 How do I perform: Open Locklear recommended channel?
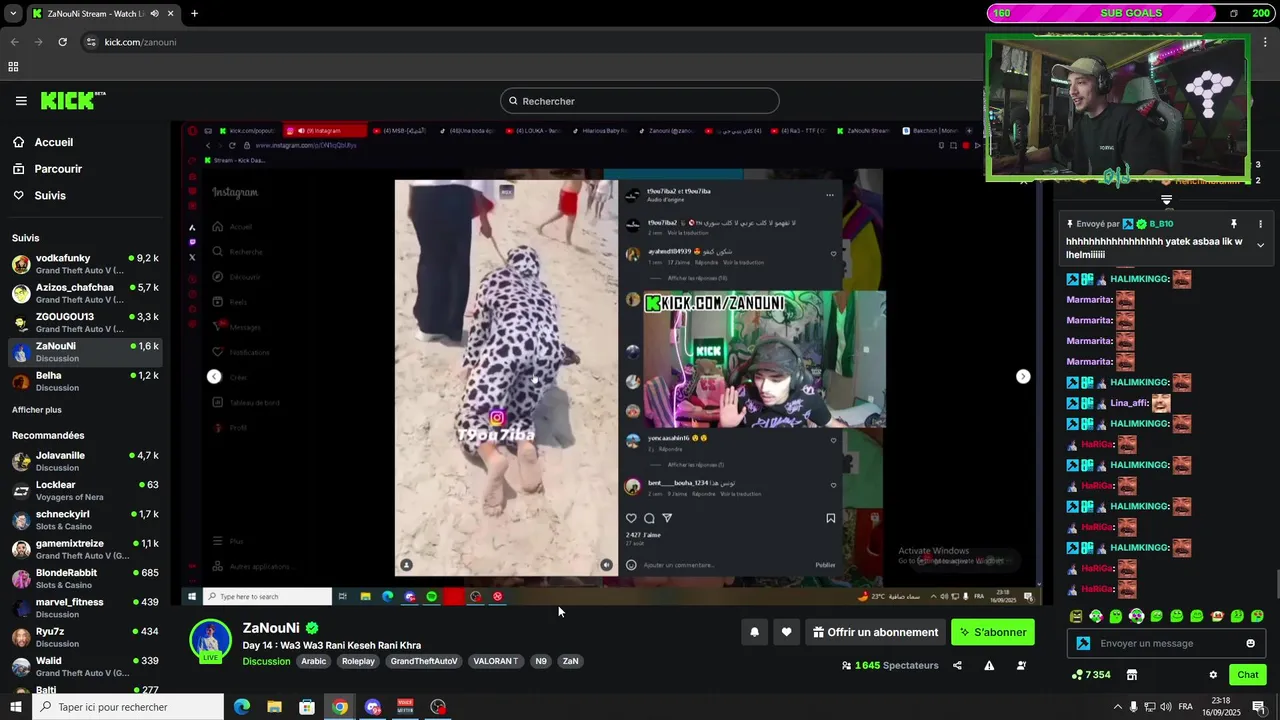(85, 490)
